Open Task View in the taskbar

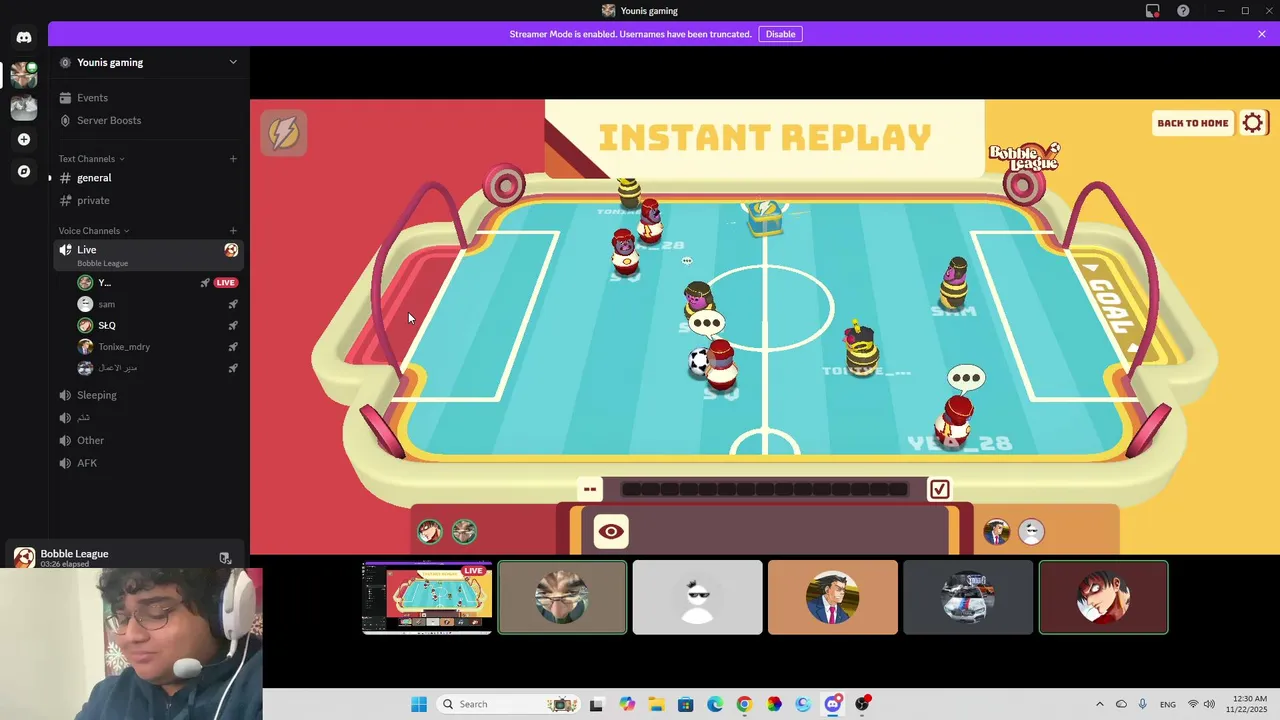click(x=597, y=704)
